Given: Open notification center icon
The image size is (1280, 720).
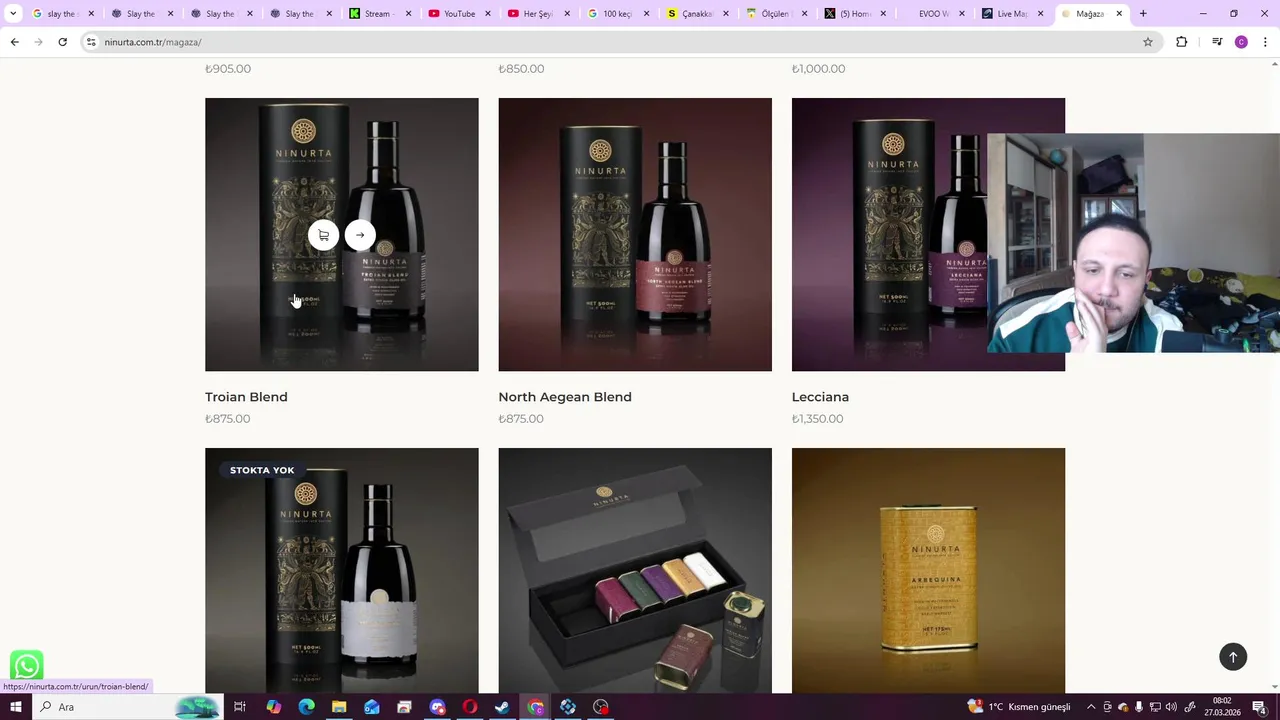Looking at the screenshot, I should tap(1259, 707).
